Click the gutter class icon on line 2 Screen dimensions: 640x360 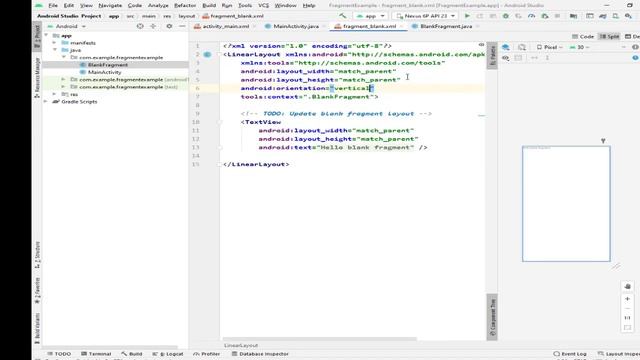207,54
